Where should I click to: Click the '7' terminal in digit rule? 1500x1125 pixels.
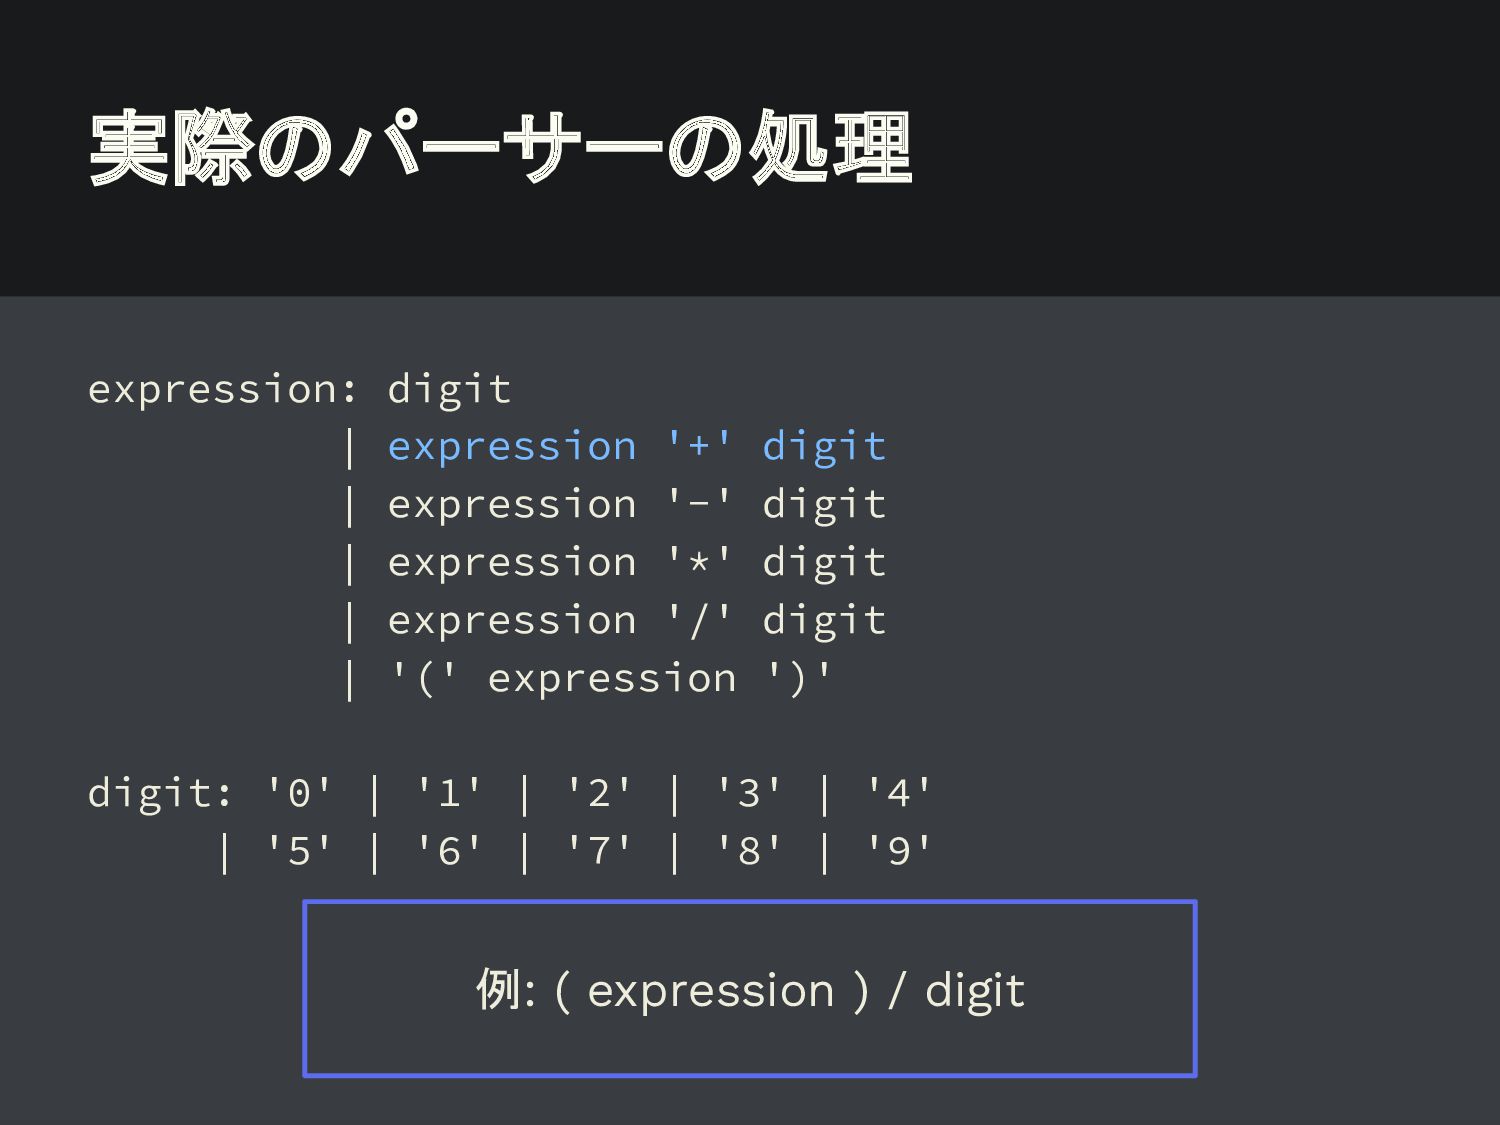coord(599,851)
